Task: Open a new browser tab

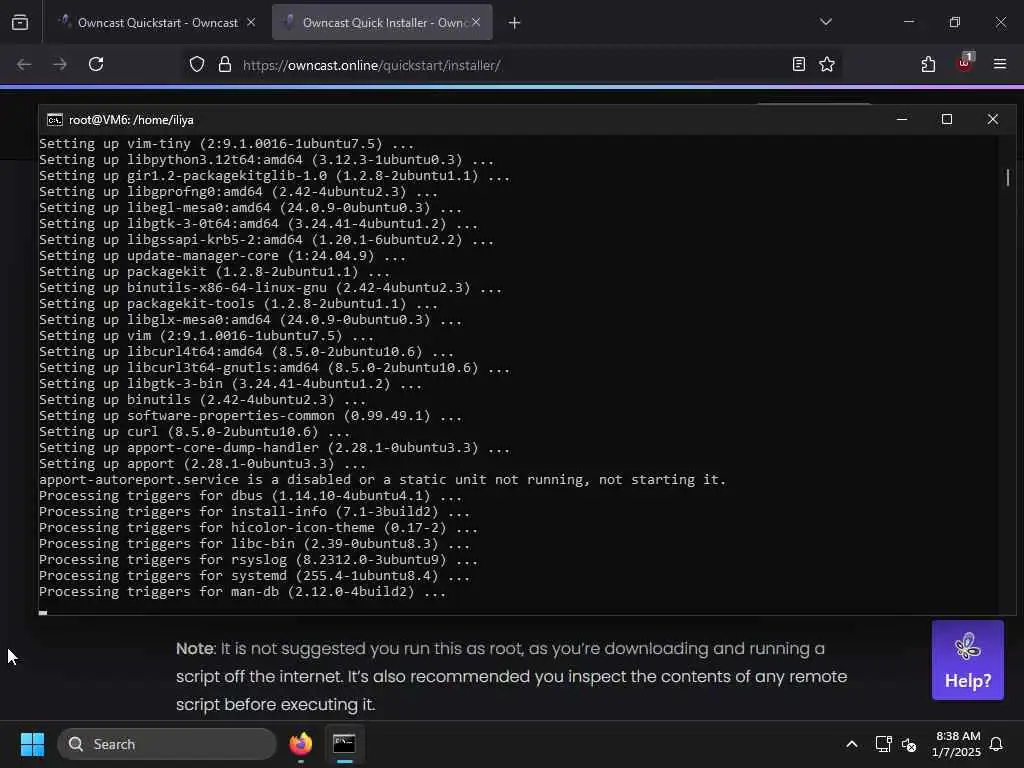Action: pyautogui.click(x=515, y=23)
